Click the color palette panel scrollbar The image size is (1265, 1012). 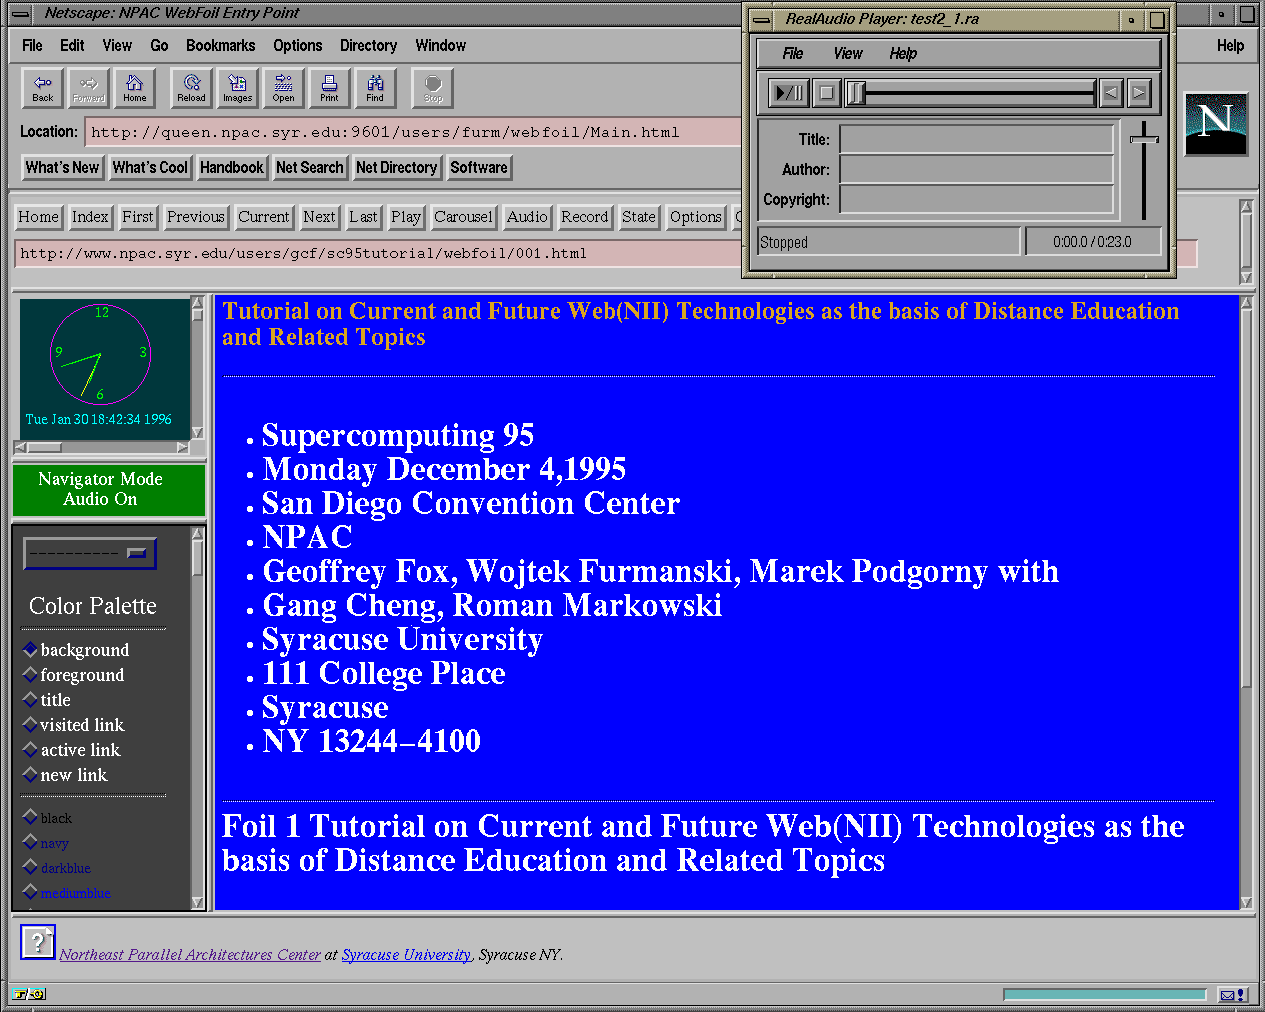click(x=197, y=718)
